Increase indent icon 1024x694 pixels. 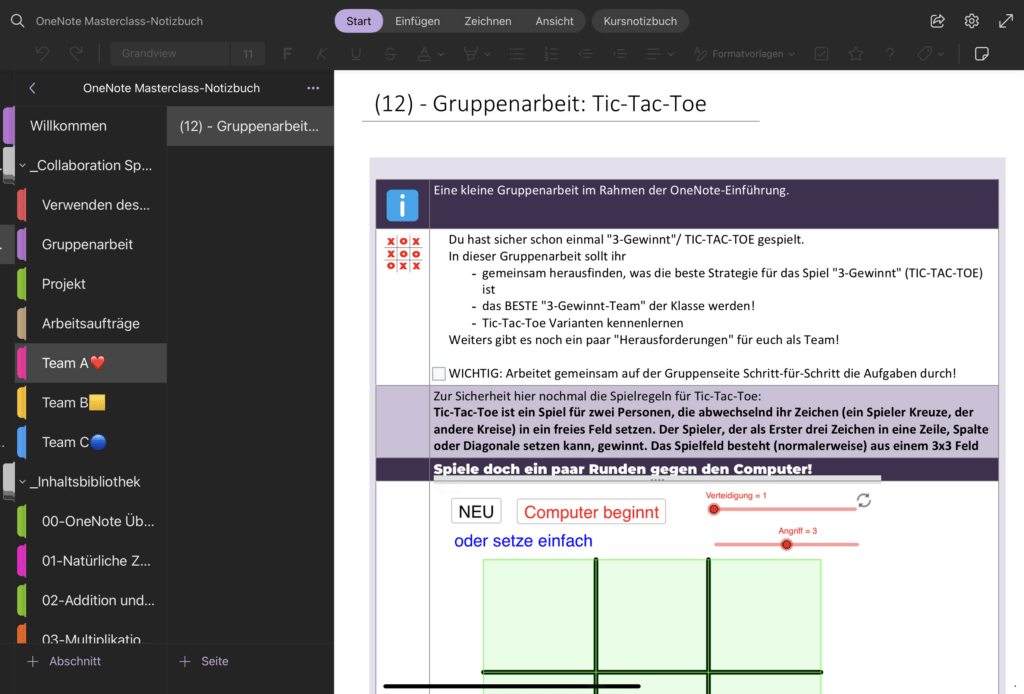(x=620, y=54)
